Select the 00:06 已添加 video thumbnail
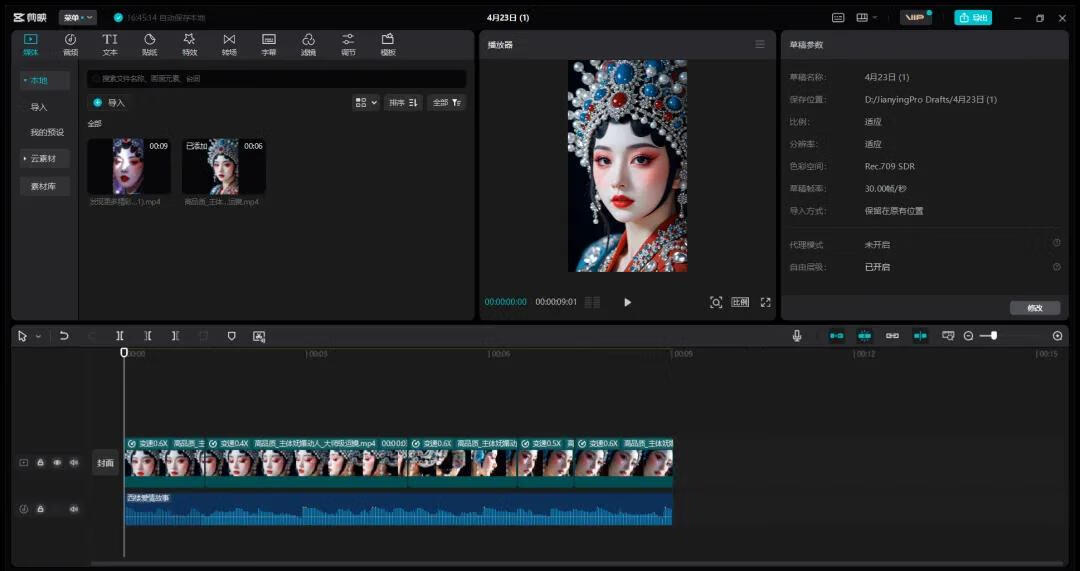The height and width of the screenshot is (571, 1080). click(224, 166)
